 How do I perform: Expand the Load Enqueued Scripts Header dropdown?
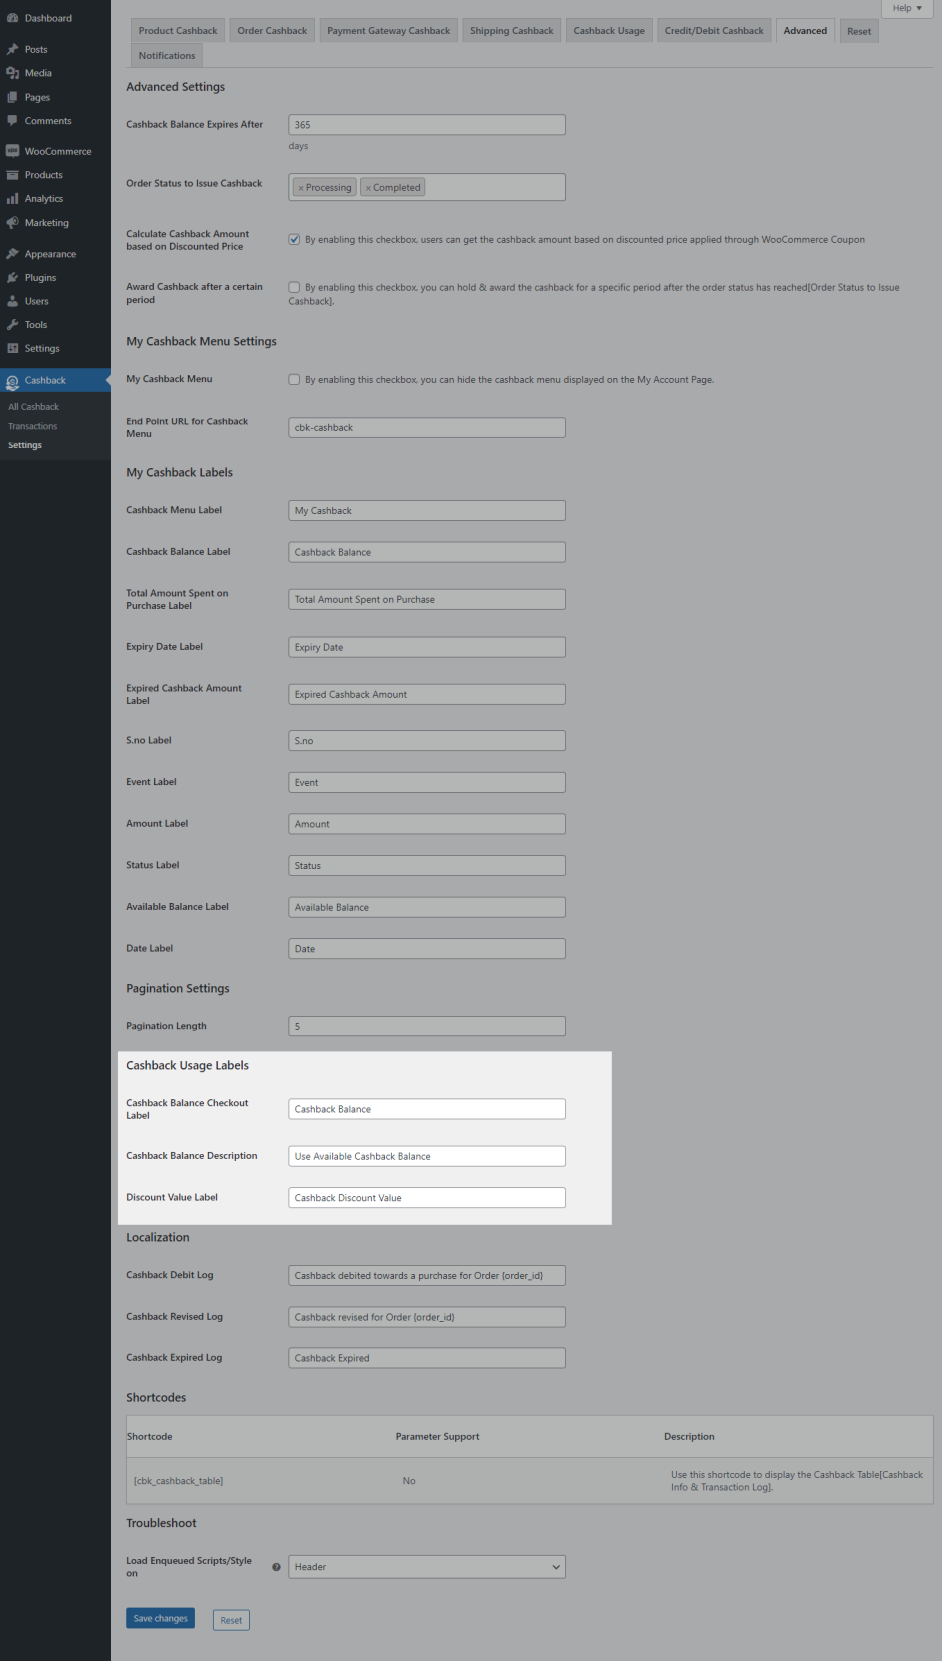(426, 1567)
